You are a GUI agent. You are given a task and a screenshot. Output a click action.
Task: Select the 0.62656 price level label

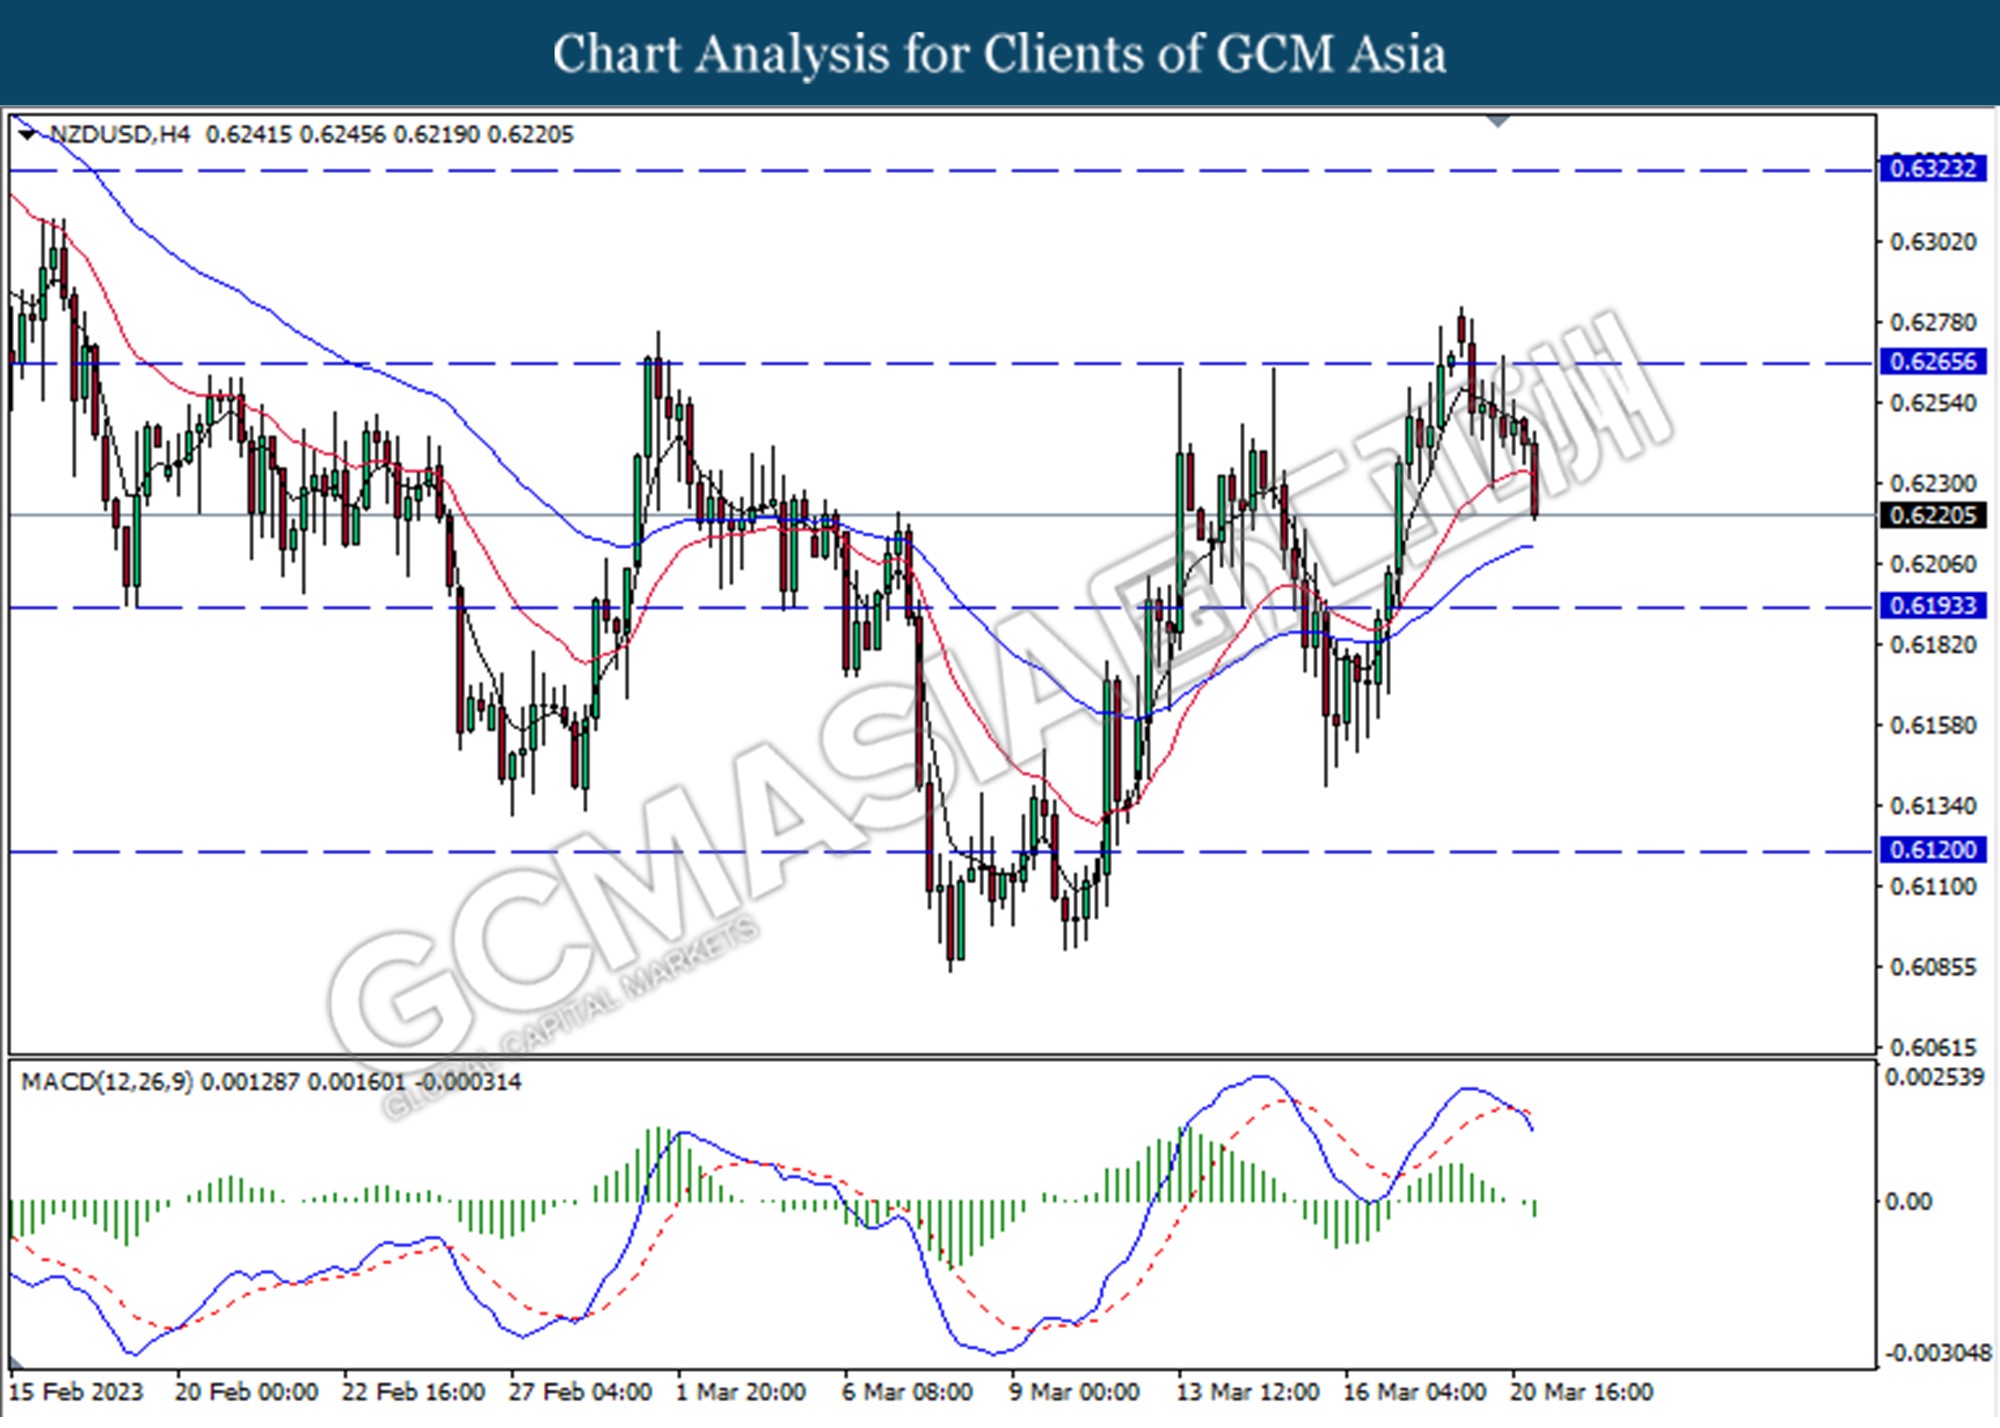1934,361
